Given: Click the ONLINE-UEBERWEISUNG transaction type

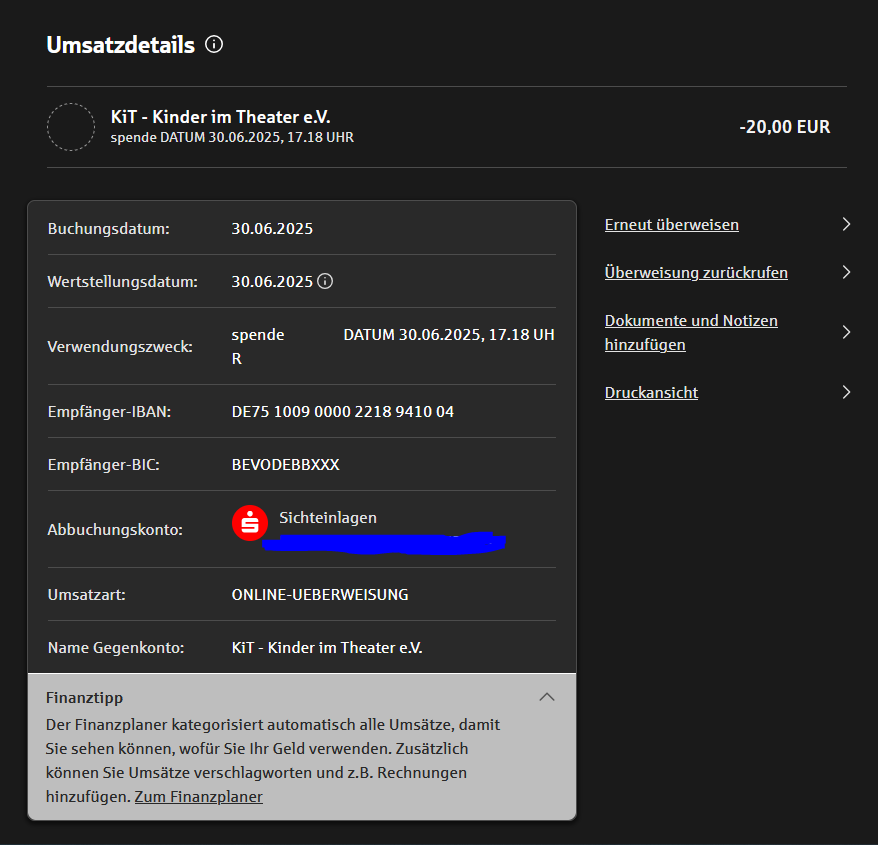Looking at the screenshot, I should tap(319, 594).
